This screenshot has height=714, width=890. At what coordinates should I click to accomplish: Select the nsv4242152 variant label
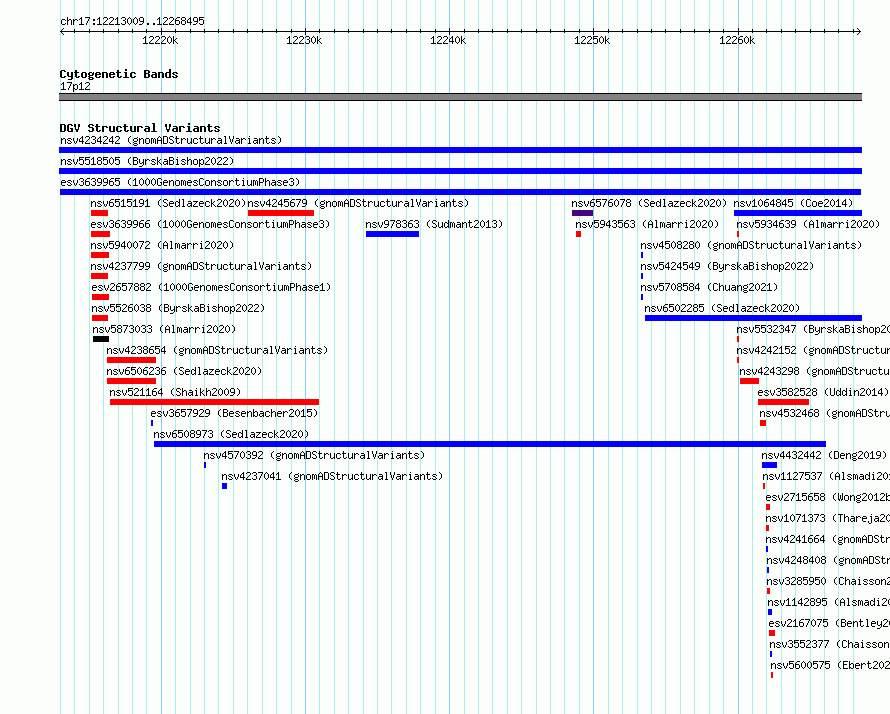point(813,350)
